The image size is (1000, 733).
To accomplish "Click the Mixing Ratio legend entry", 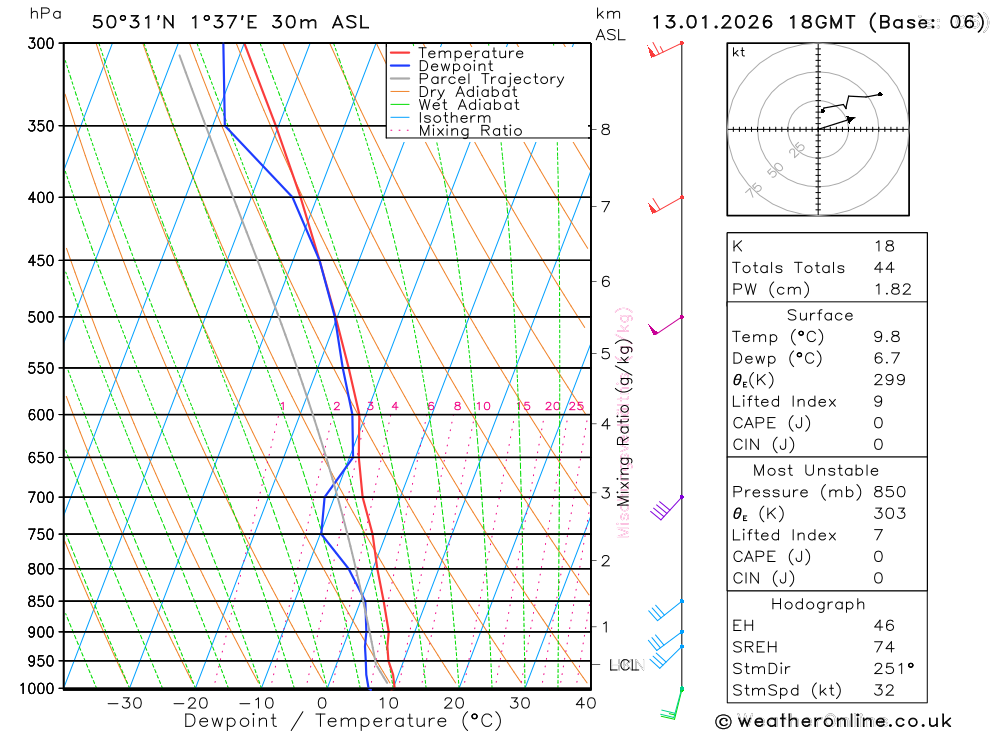I will pos(470,131).
